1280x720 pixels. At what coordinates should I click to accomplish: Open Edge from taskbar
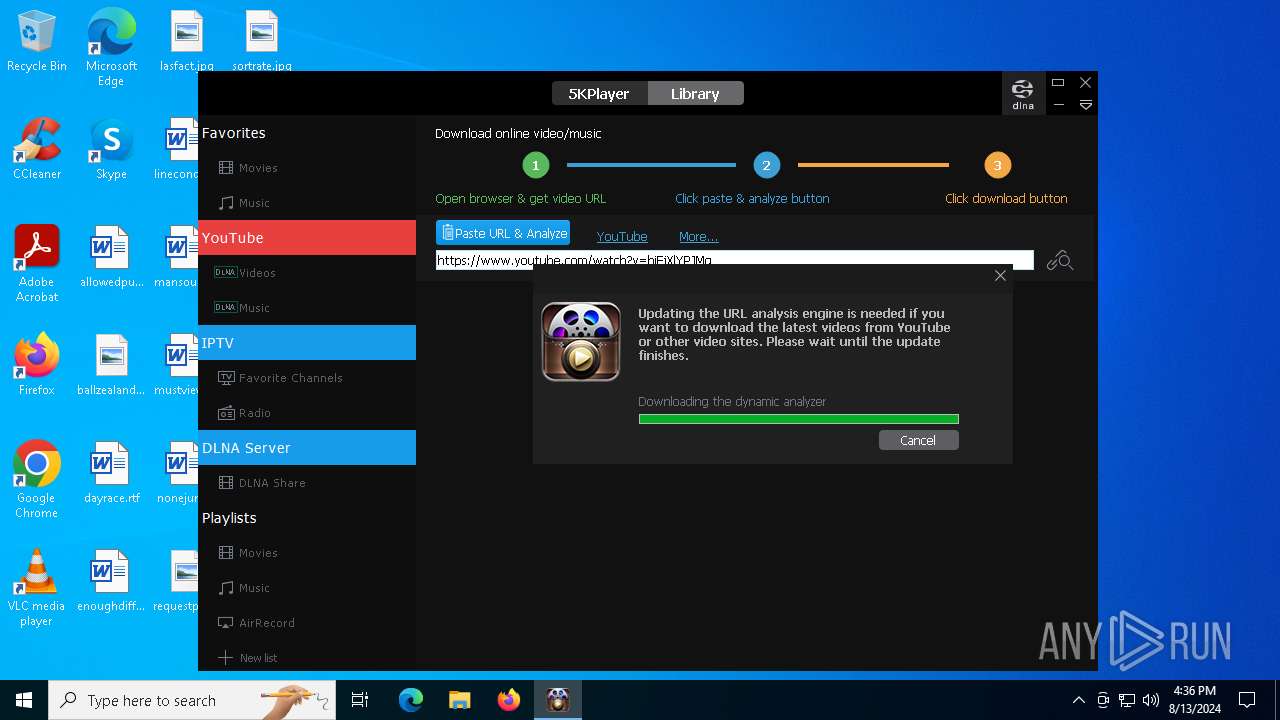(x=411, y=700)
